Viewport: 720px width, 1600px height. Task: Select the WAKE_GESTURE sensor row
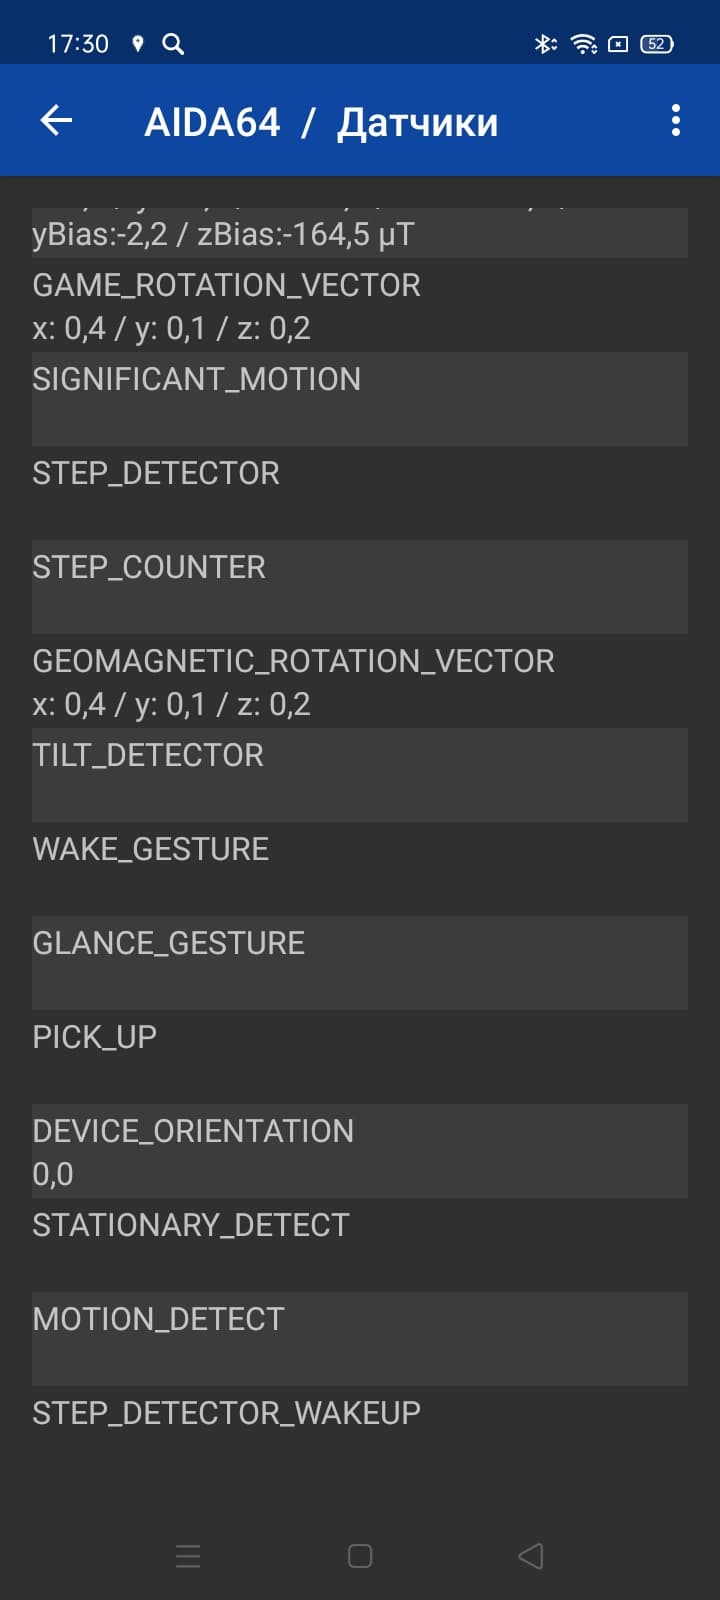359,868
